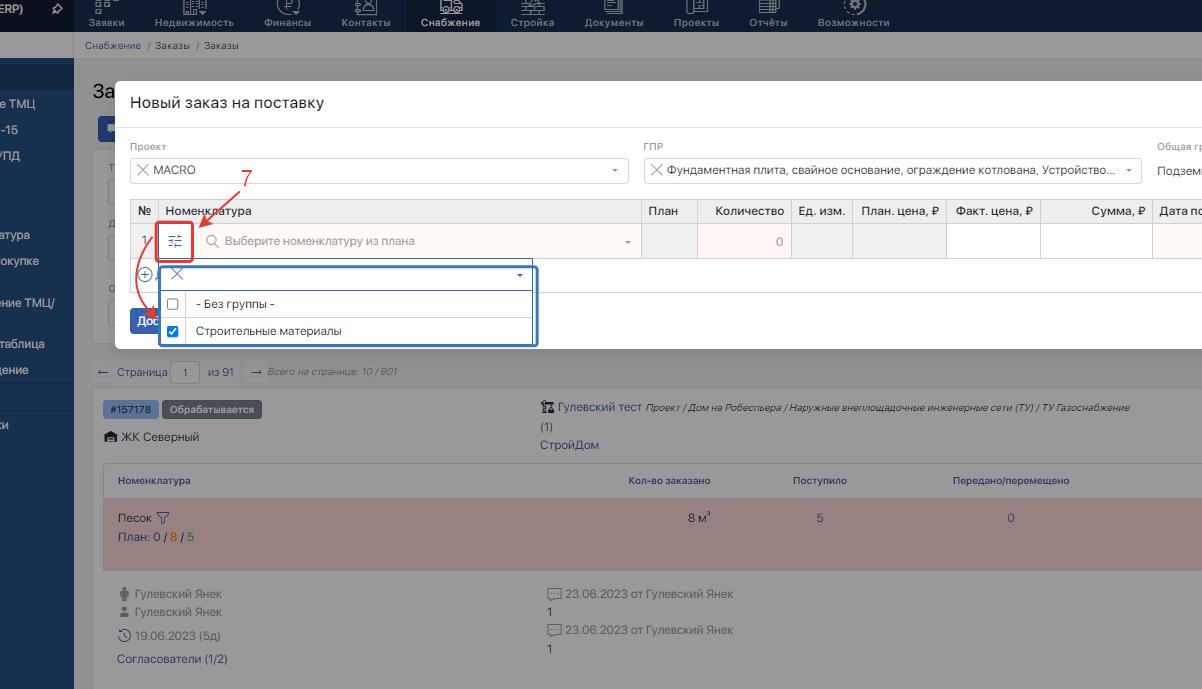This screenshot has width=1202, height=689.
Task: Open the first Заказы breadcrumb link
Action: pos(172,46)
